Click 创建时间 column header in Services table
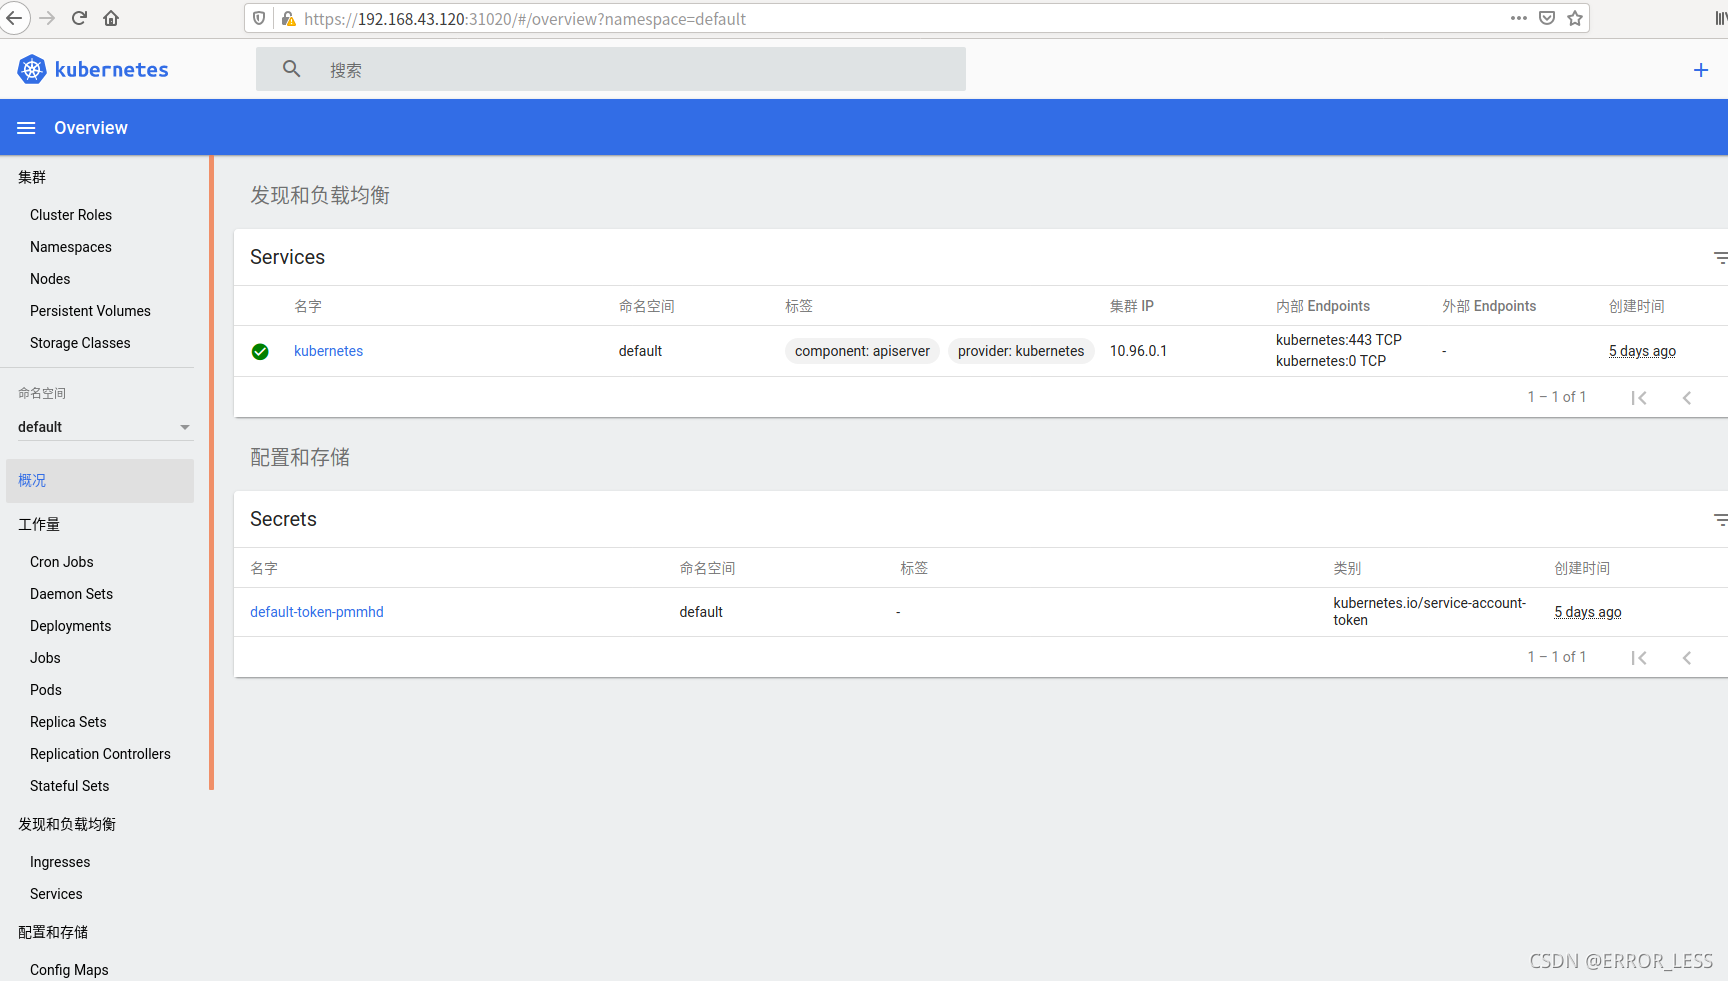Image resolution: width=1728 pixels, height=981 pixels. point(1637,306)
